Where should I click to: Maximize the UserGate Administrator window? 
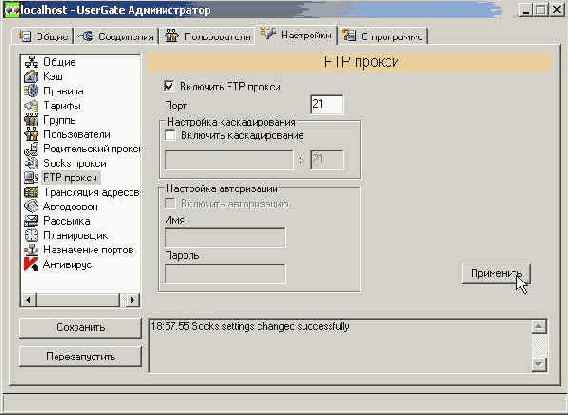coord(540,10)
